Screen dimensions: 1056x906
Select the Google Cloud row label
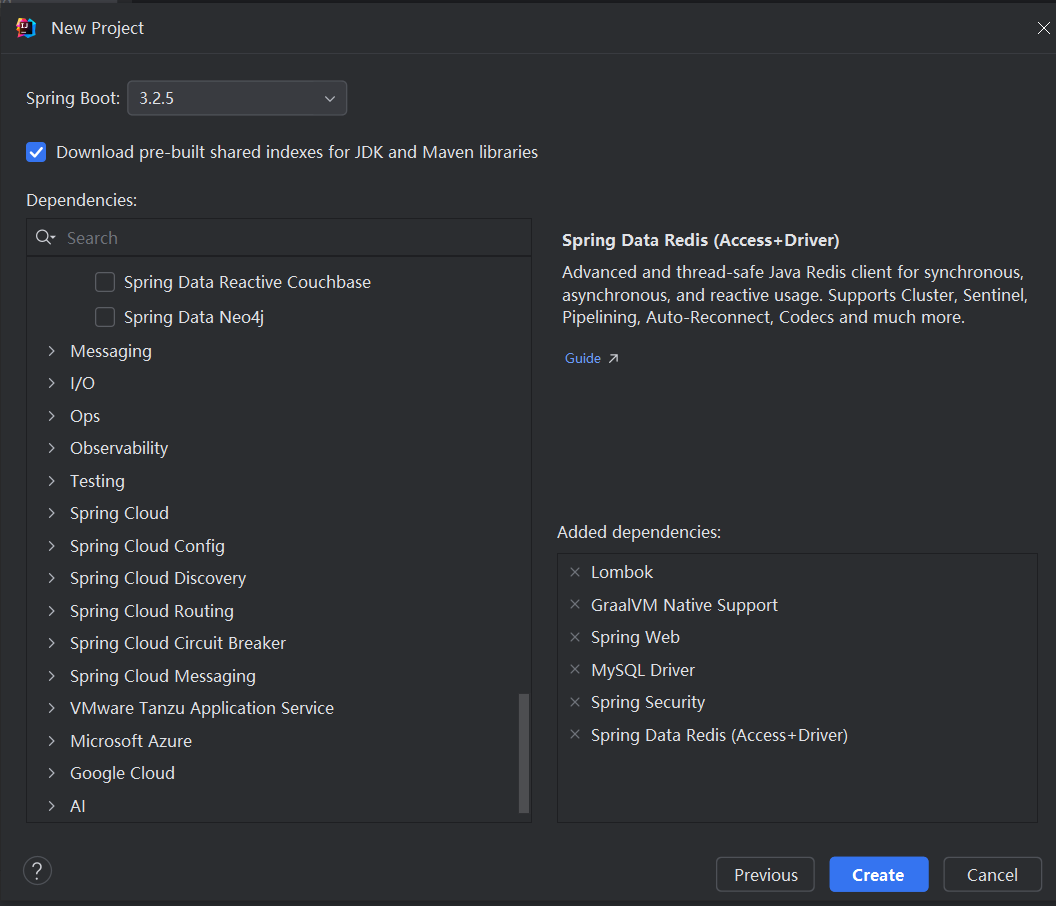pos(122,773)
